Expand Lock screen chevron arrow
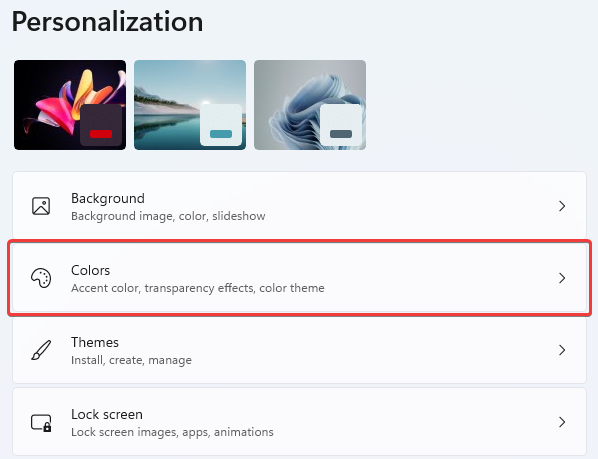 [562, 422]
